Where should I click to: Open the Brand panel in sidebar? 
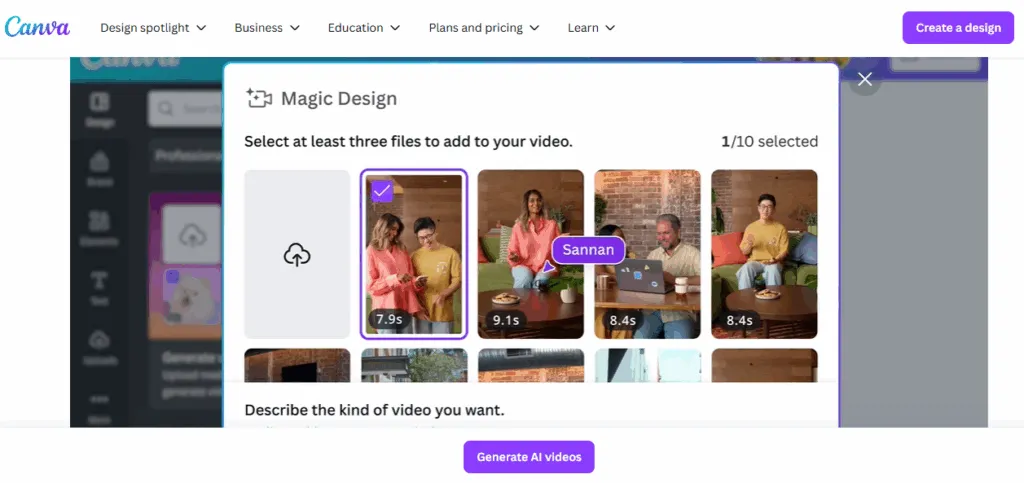coord(100,168)
